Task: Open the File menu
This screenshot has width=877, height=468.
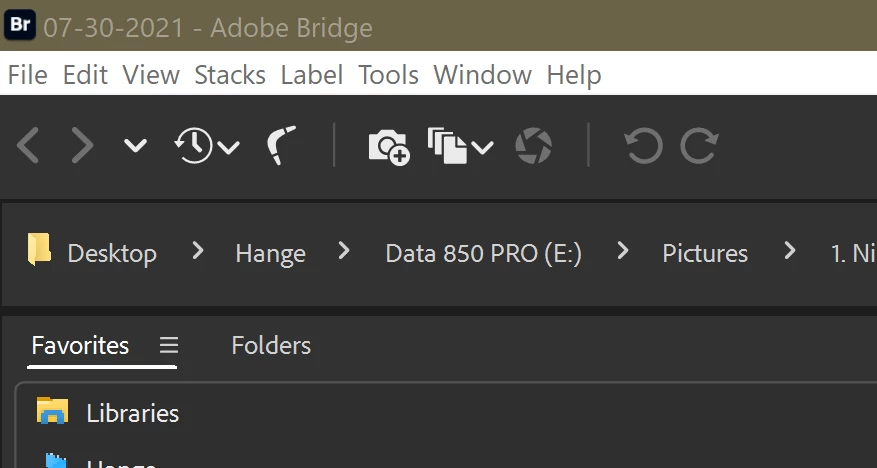Action: [x=27, y=75]
